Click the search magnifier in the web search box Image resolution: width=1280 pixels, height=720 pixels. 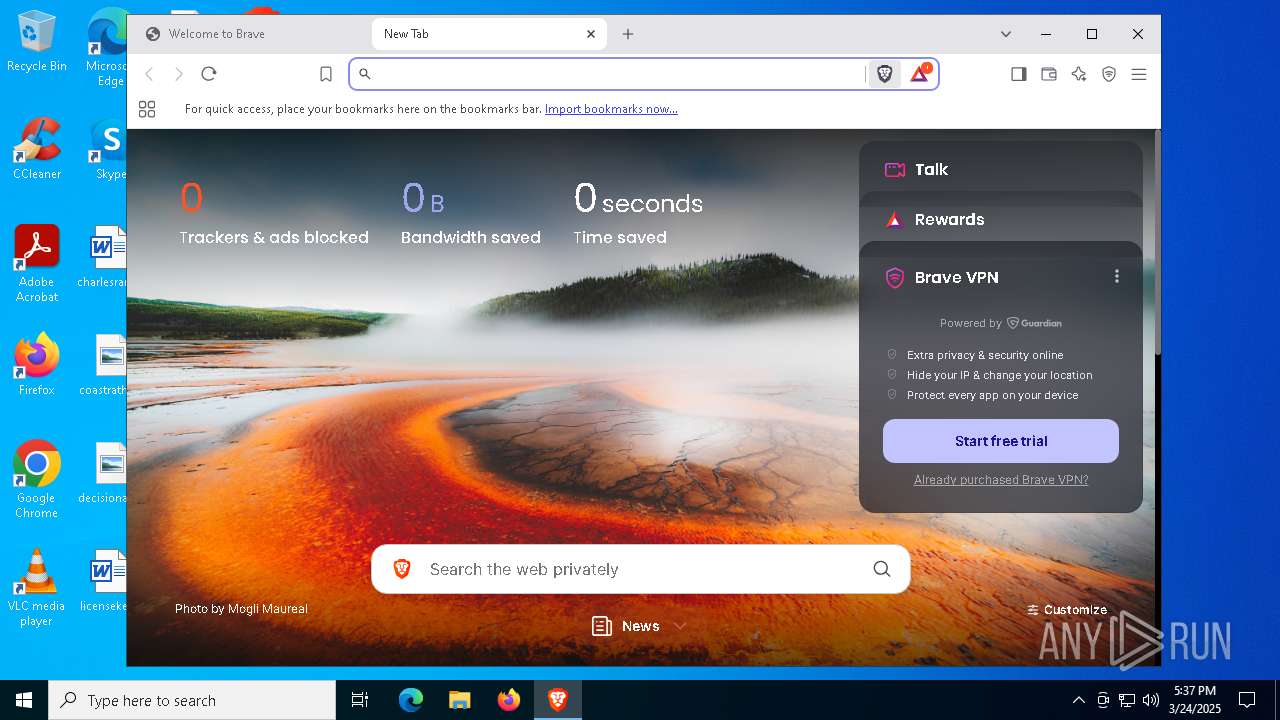pyautogui.click(x=882, y=569)
